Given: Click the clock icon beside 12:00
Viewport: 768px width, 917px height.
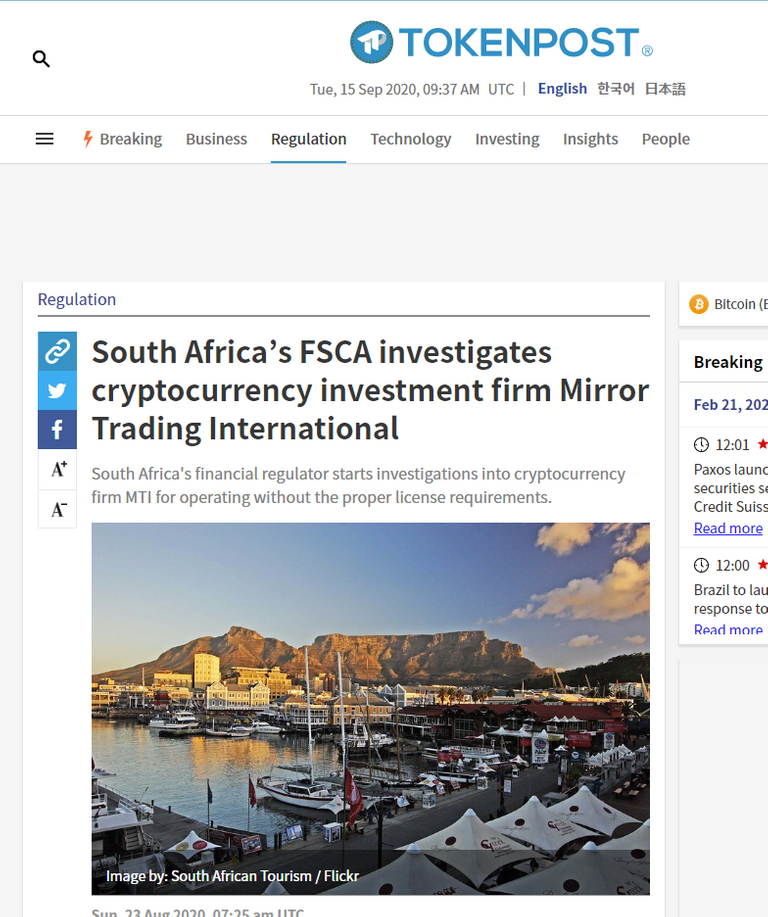Looking at the screenshot, I should (x=701, y=566).
